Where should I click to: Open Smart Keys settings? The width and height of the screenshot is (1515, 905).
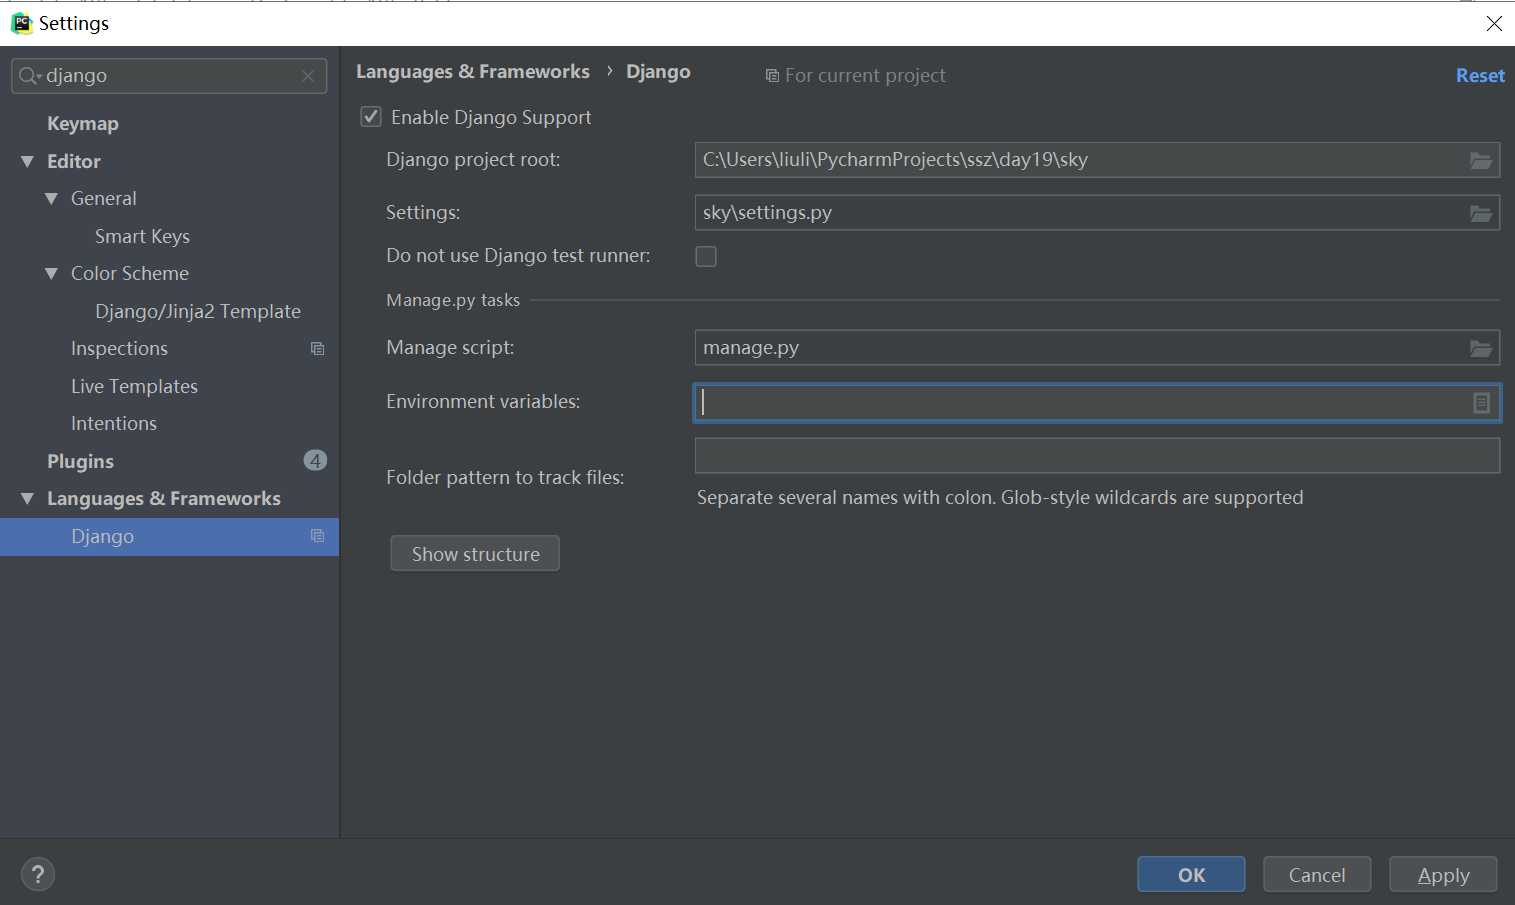(142, 237)
